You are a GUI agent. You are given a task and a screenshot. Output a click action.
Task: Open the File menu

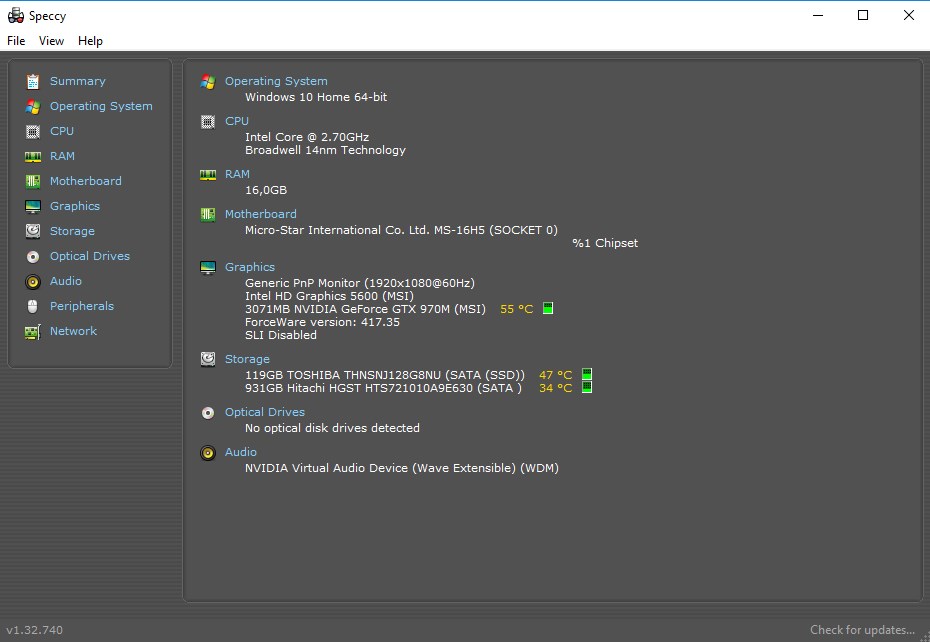(16, 40)
